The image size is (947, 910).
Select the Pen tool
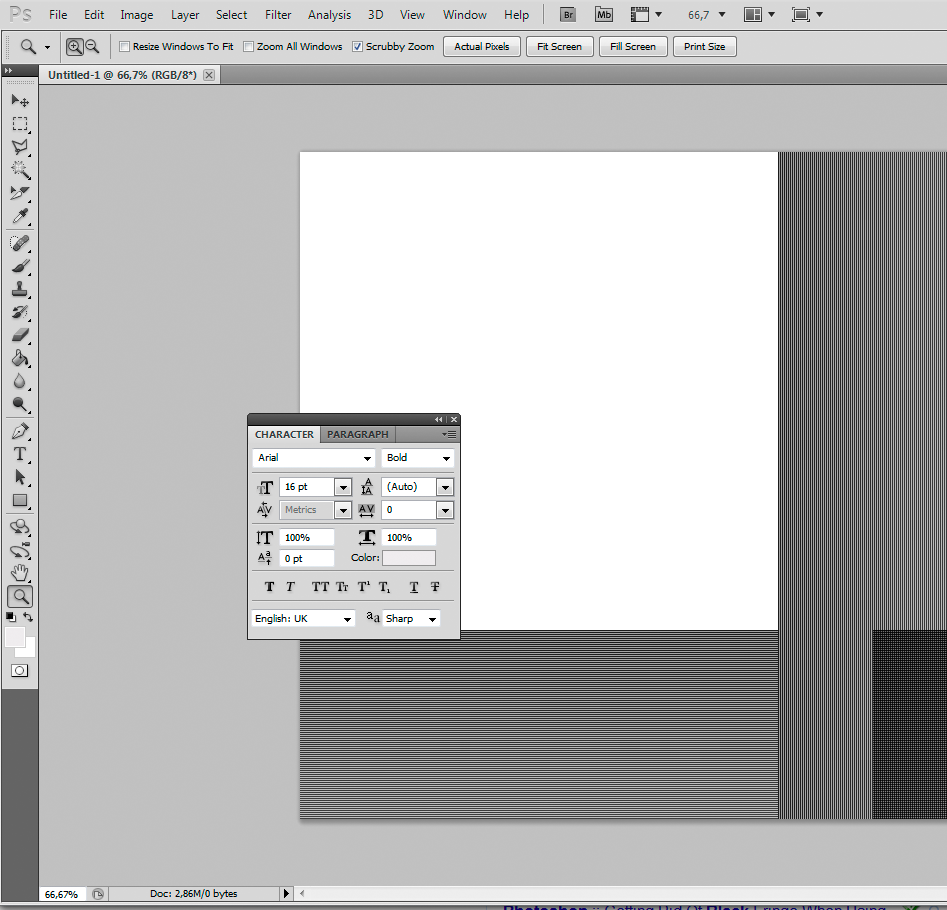tap(20, 432)
